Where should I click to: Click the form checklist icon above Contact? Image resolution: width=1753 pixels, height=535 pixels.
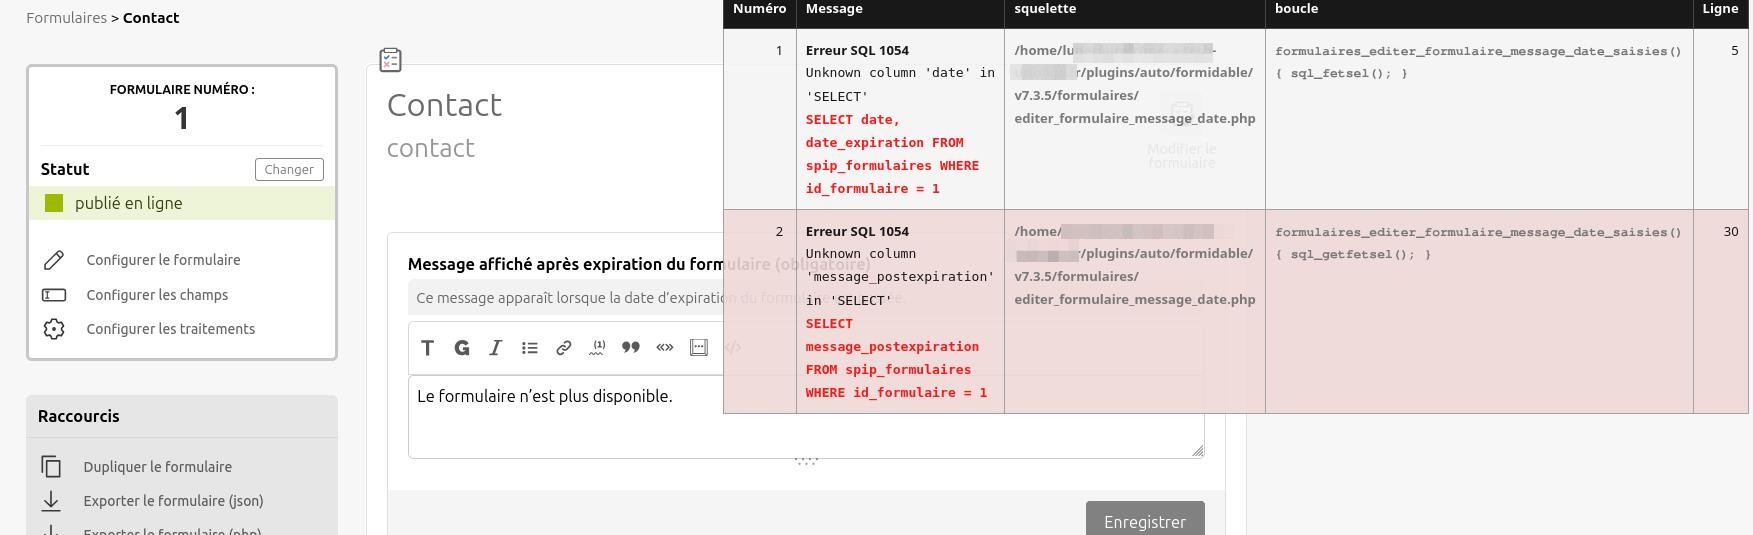[391, 60]
